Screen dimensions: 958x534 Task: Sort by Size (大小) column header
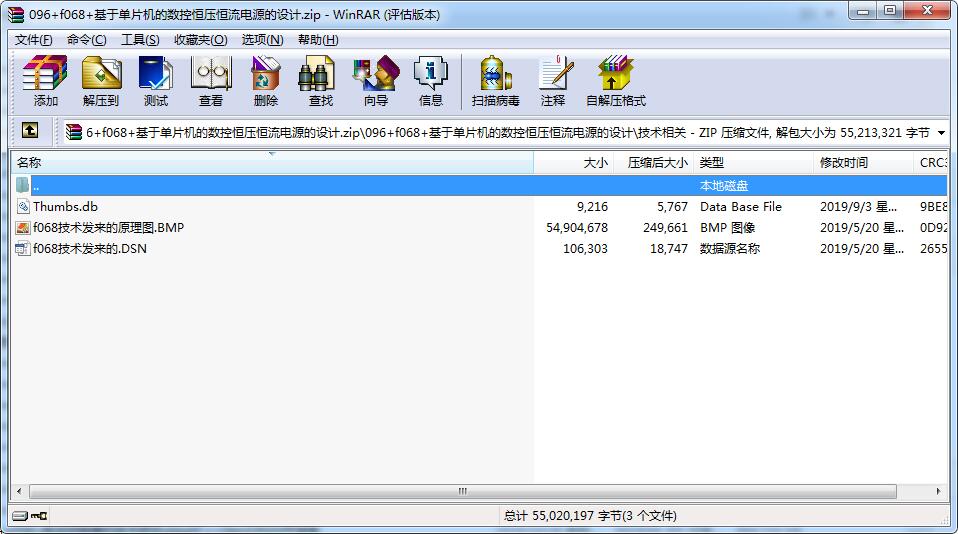click(574, 163)
